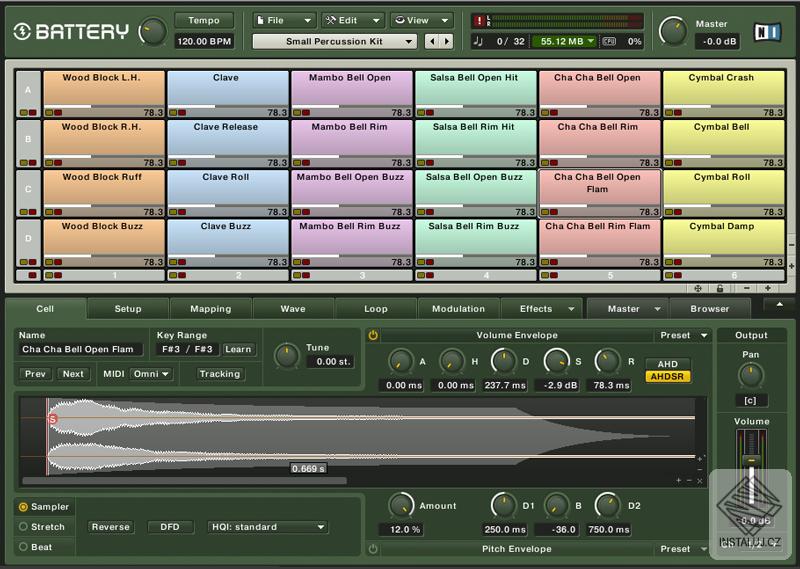Viewport: 800px width, 569px height.
Task: Collapse the edit pane with up arrow
Action: tap(779, 305)
